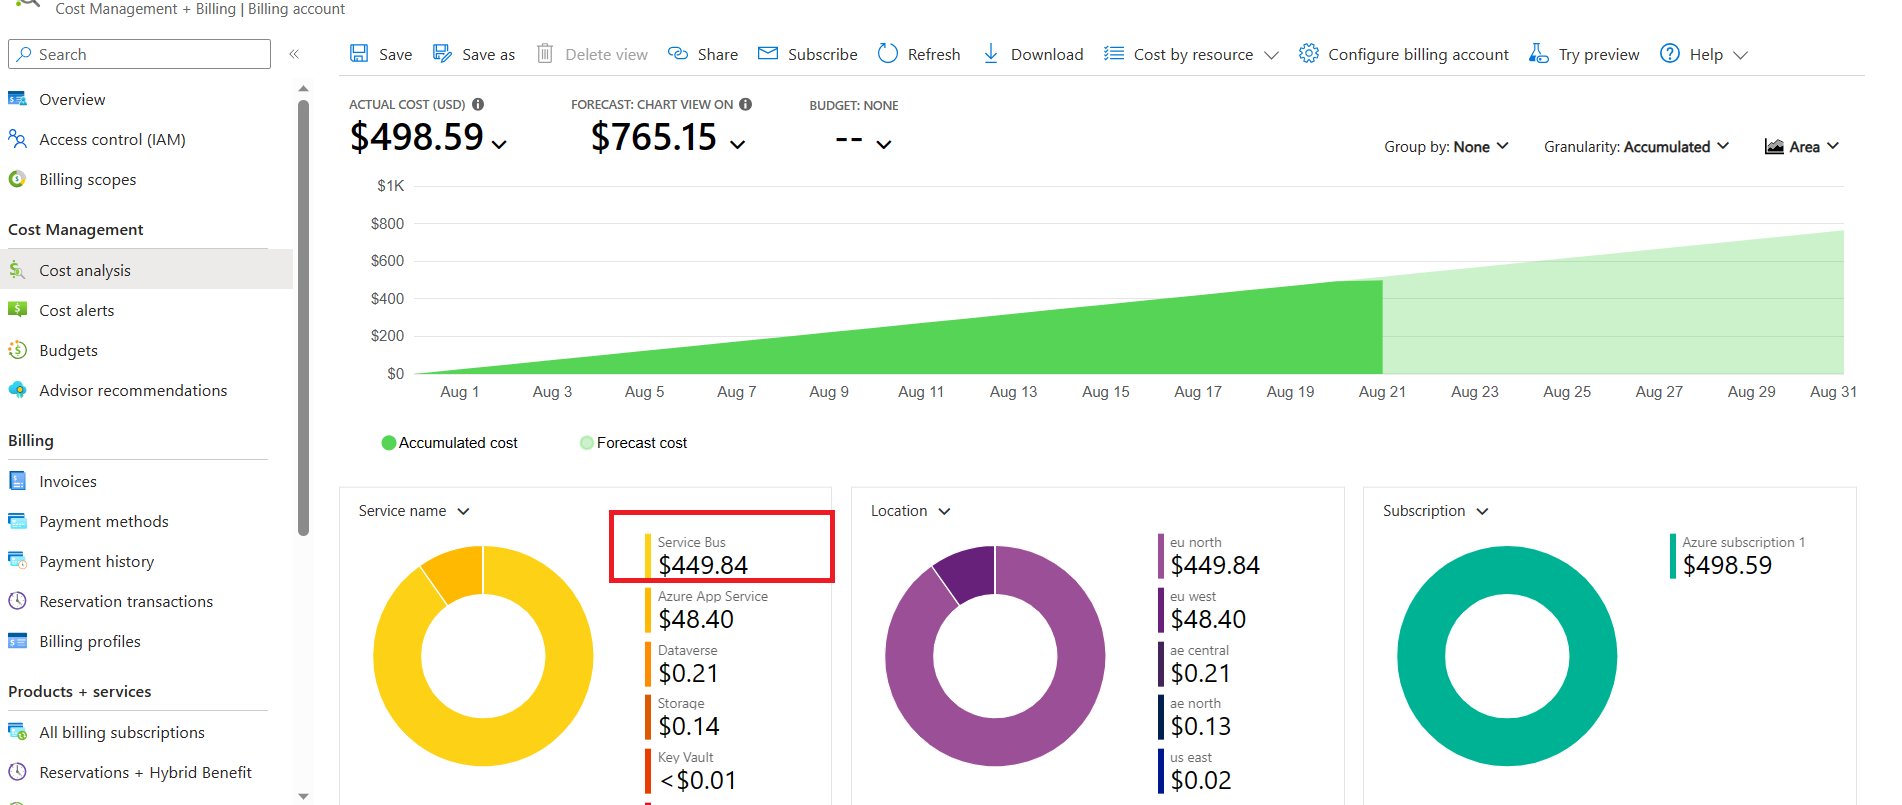The height and width of the screenshot is (805, 1902).
Task: Click the Subscribe button label
Action: click(x=822, y=54)
